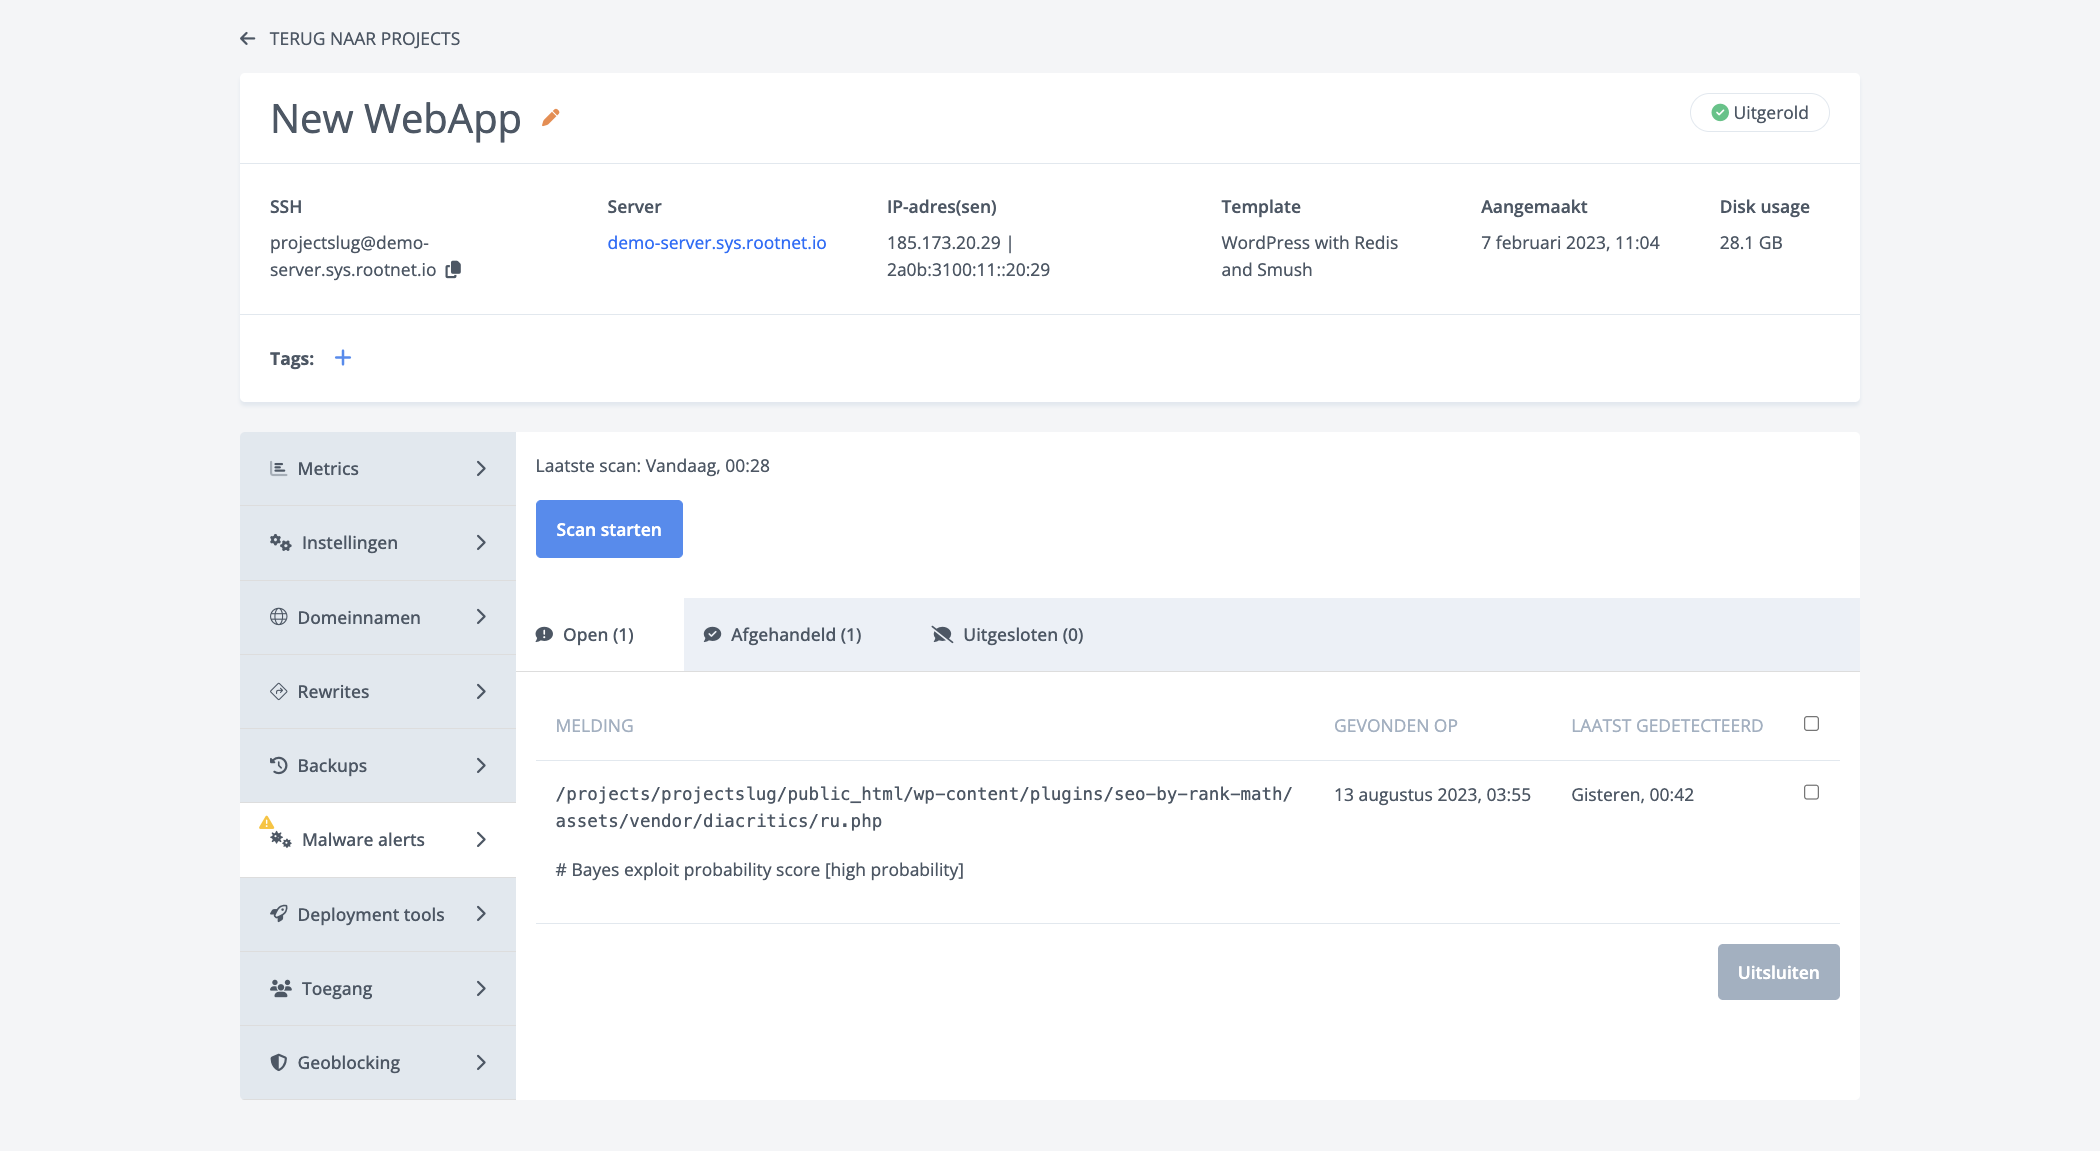2100x1151 pixels.
Task: Expand the Backups section chevron
Action: [x=481, y=765]
